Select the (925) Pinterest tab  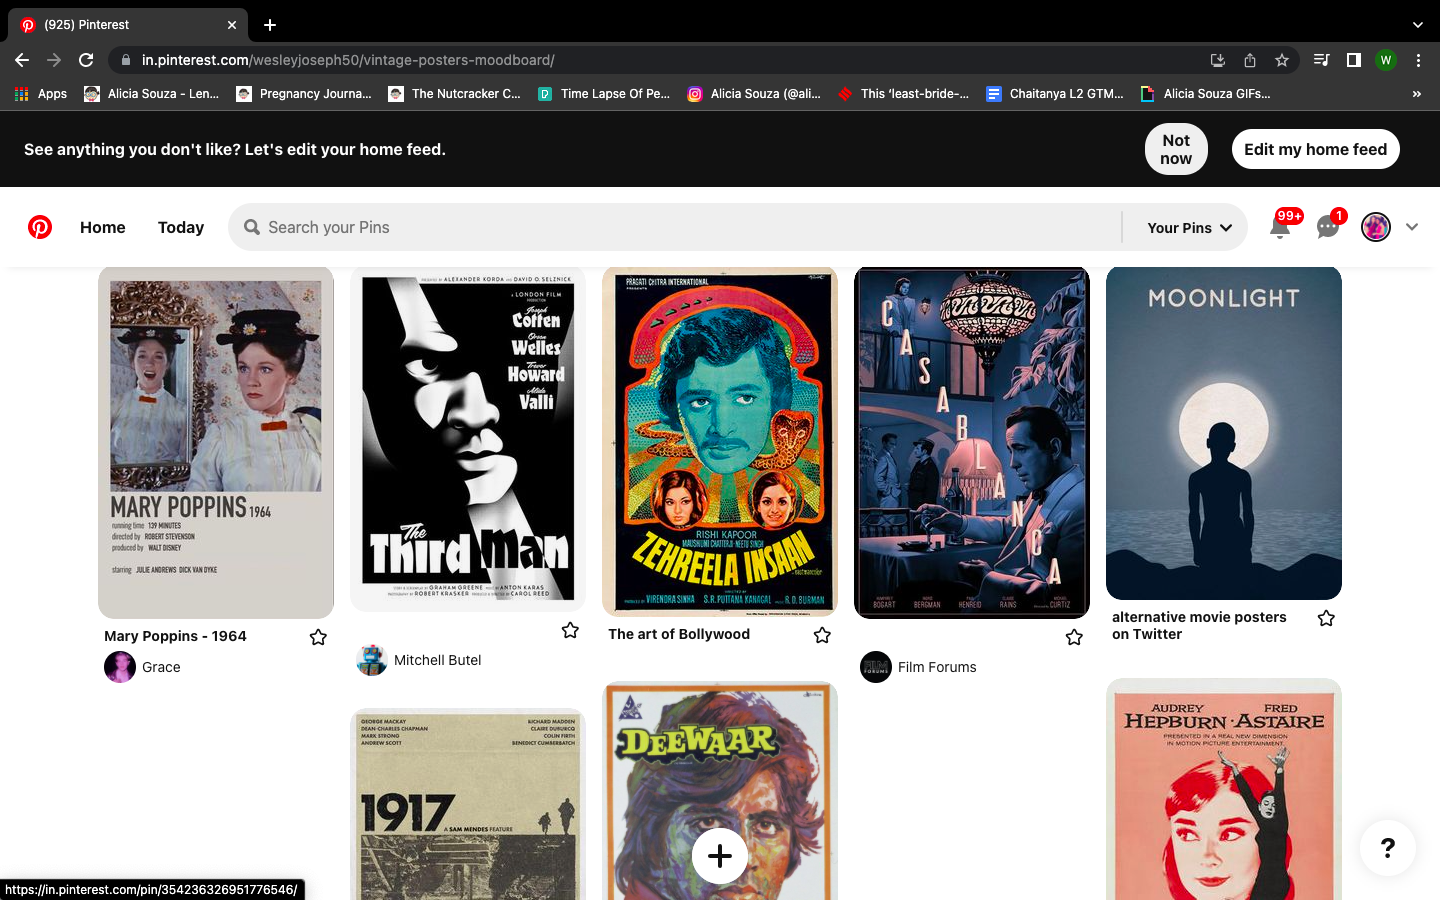click(x=126, y=25)
